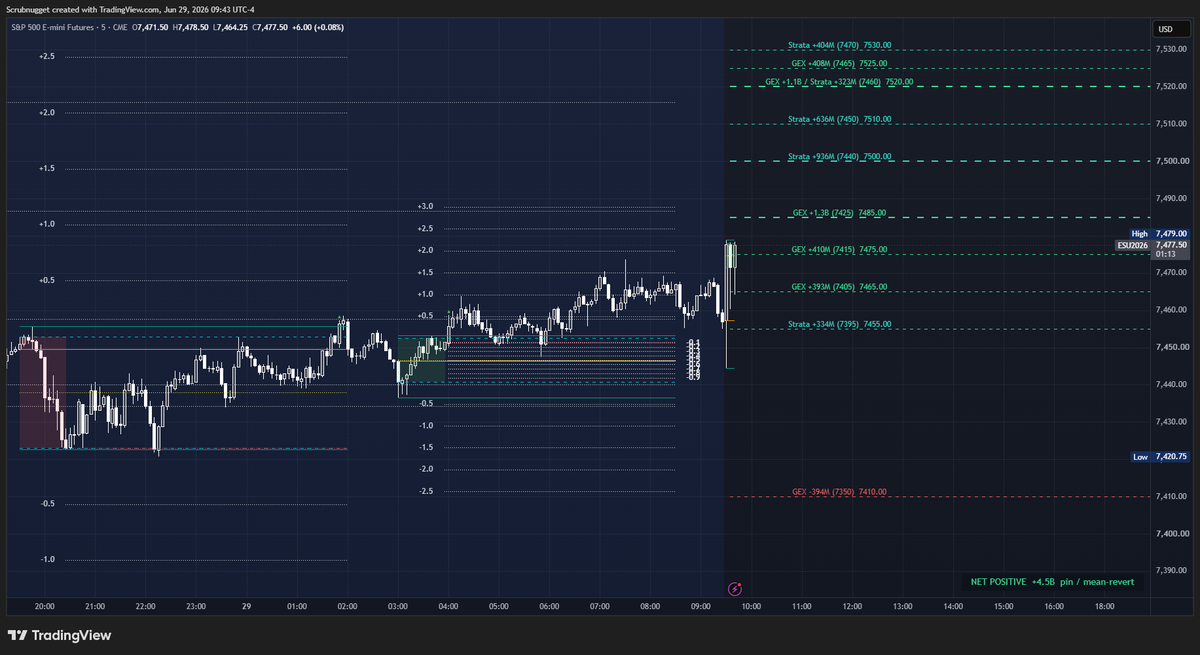The width and height of the screenshot is (1200, 655).
Task: Click the 7,490.00 price axis label
Action: point(1171,198)
